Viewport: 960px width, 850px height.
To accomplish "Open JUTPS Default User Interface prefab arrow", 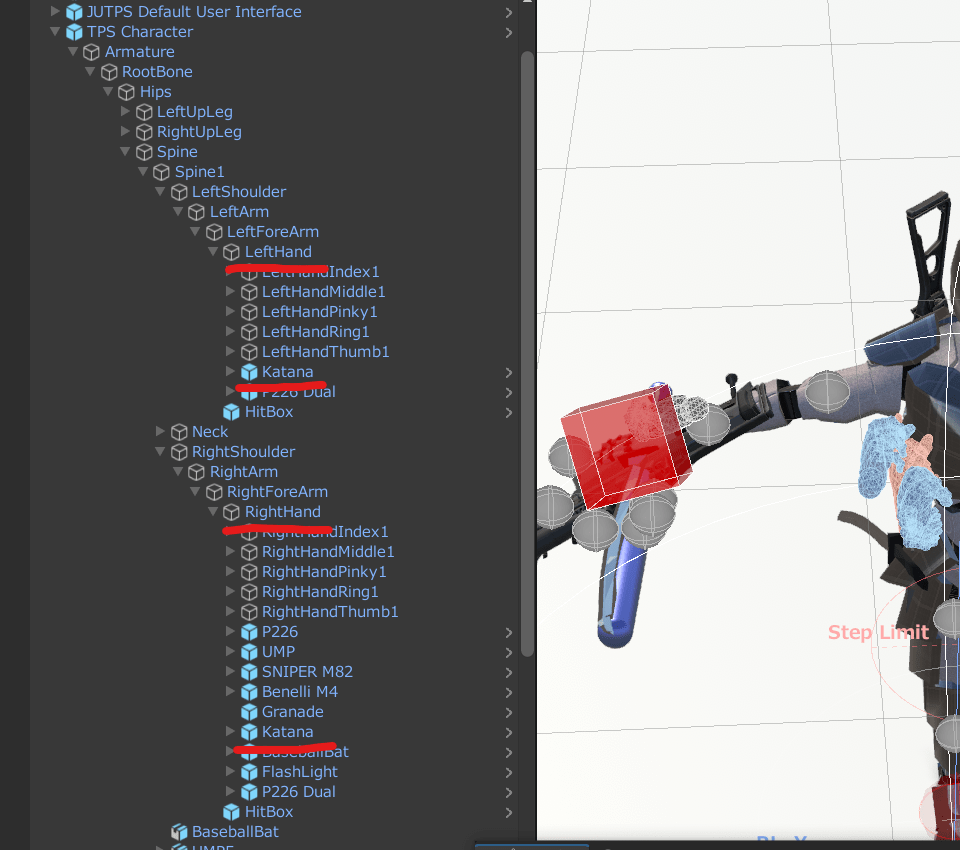I will click(x=509, y=12).
